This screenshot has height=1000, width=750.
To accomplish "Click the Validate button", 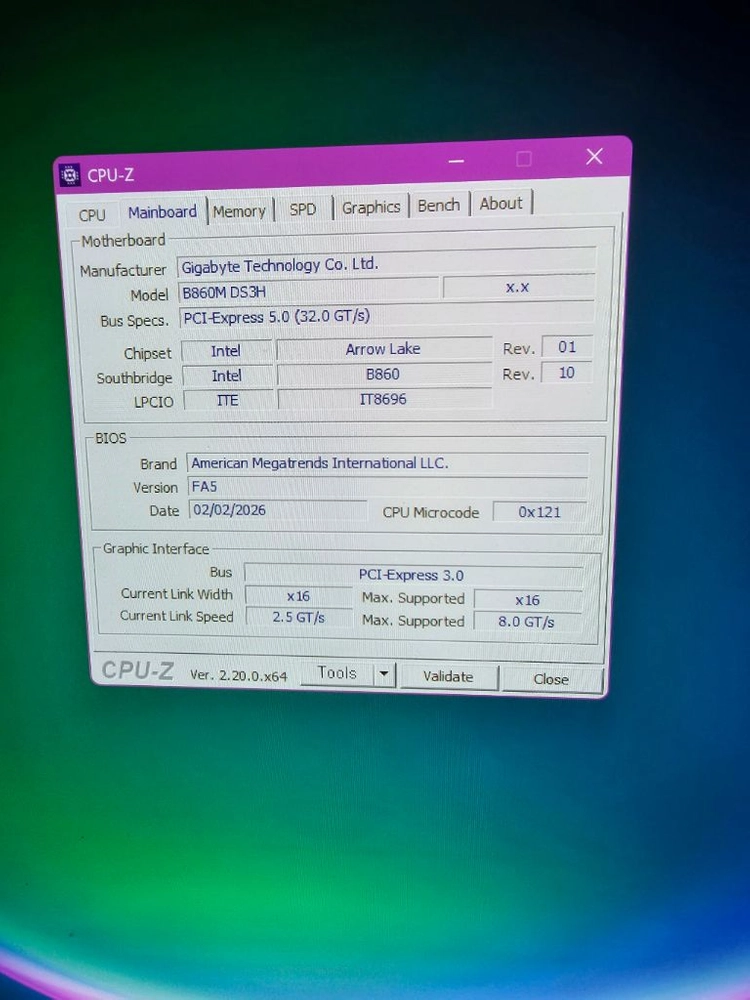I will tap(448, 677).
